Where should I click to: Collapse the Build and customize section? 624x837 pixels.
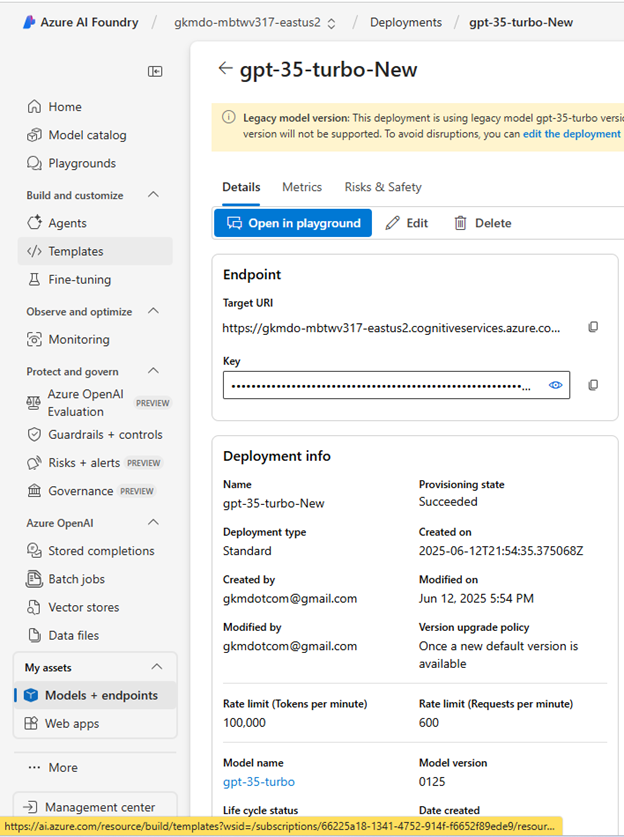click(153, 195)
